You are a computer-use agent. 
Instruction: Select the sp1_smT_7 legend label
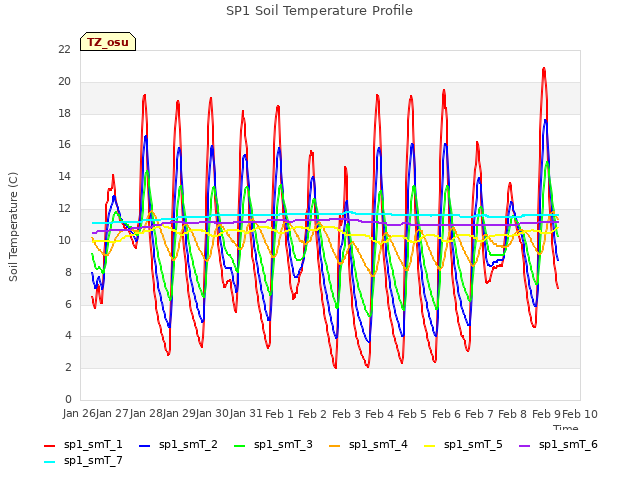pos(93,461)
